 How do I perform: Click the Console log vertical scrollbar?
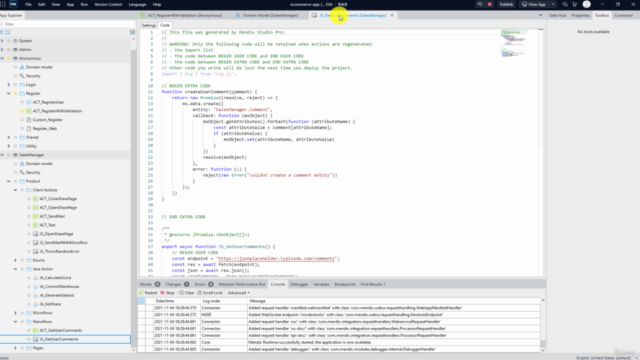pos(543,325)
